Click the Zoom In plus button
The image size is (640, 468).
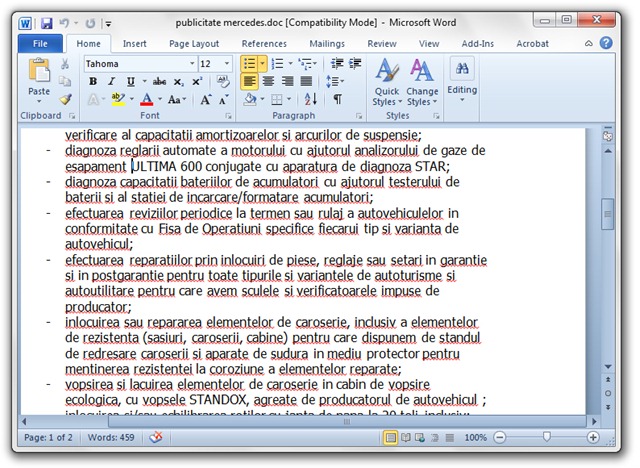click(593, 438)
